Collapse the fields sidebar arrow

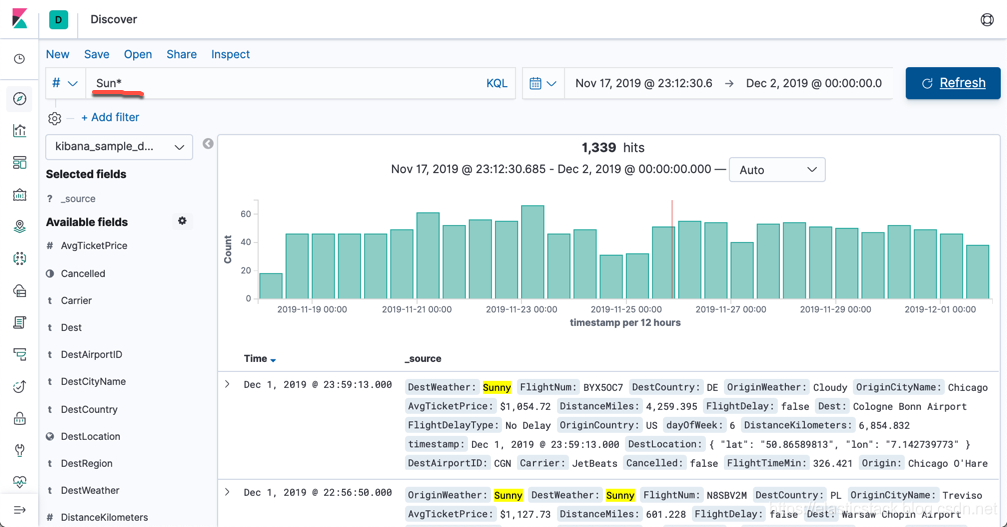[208, 144]
